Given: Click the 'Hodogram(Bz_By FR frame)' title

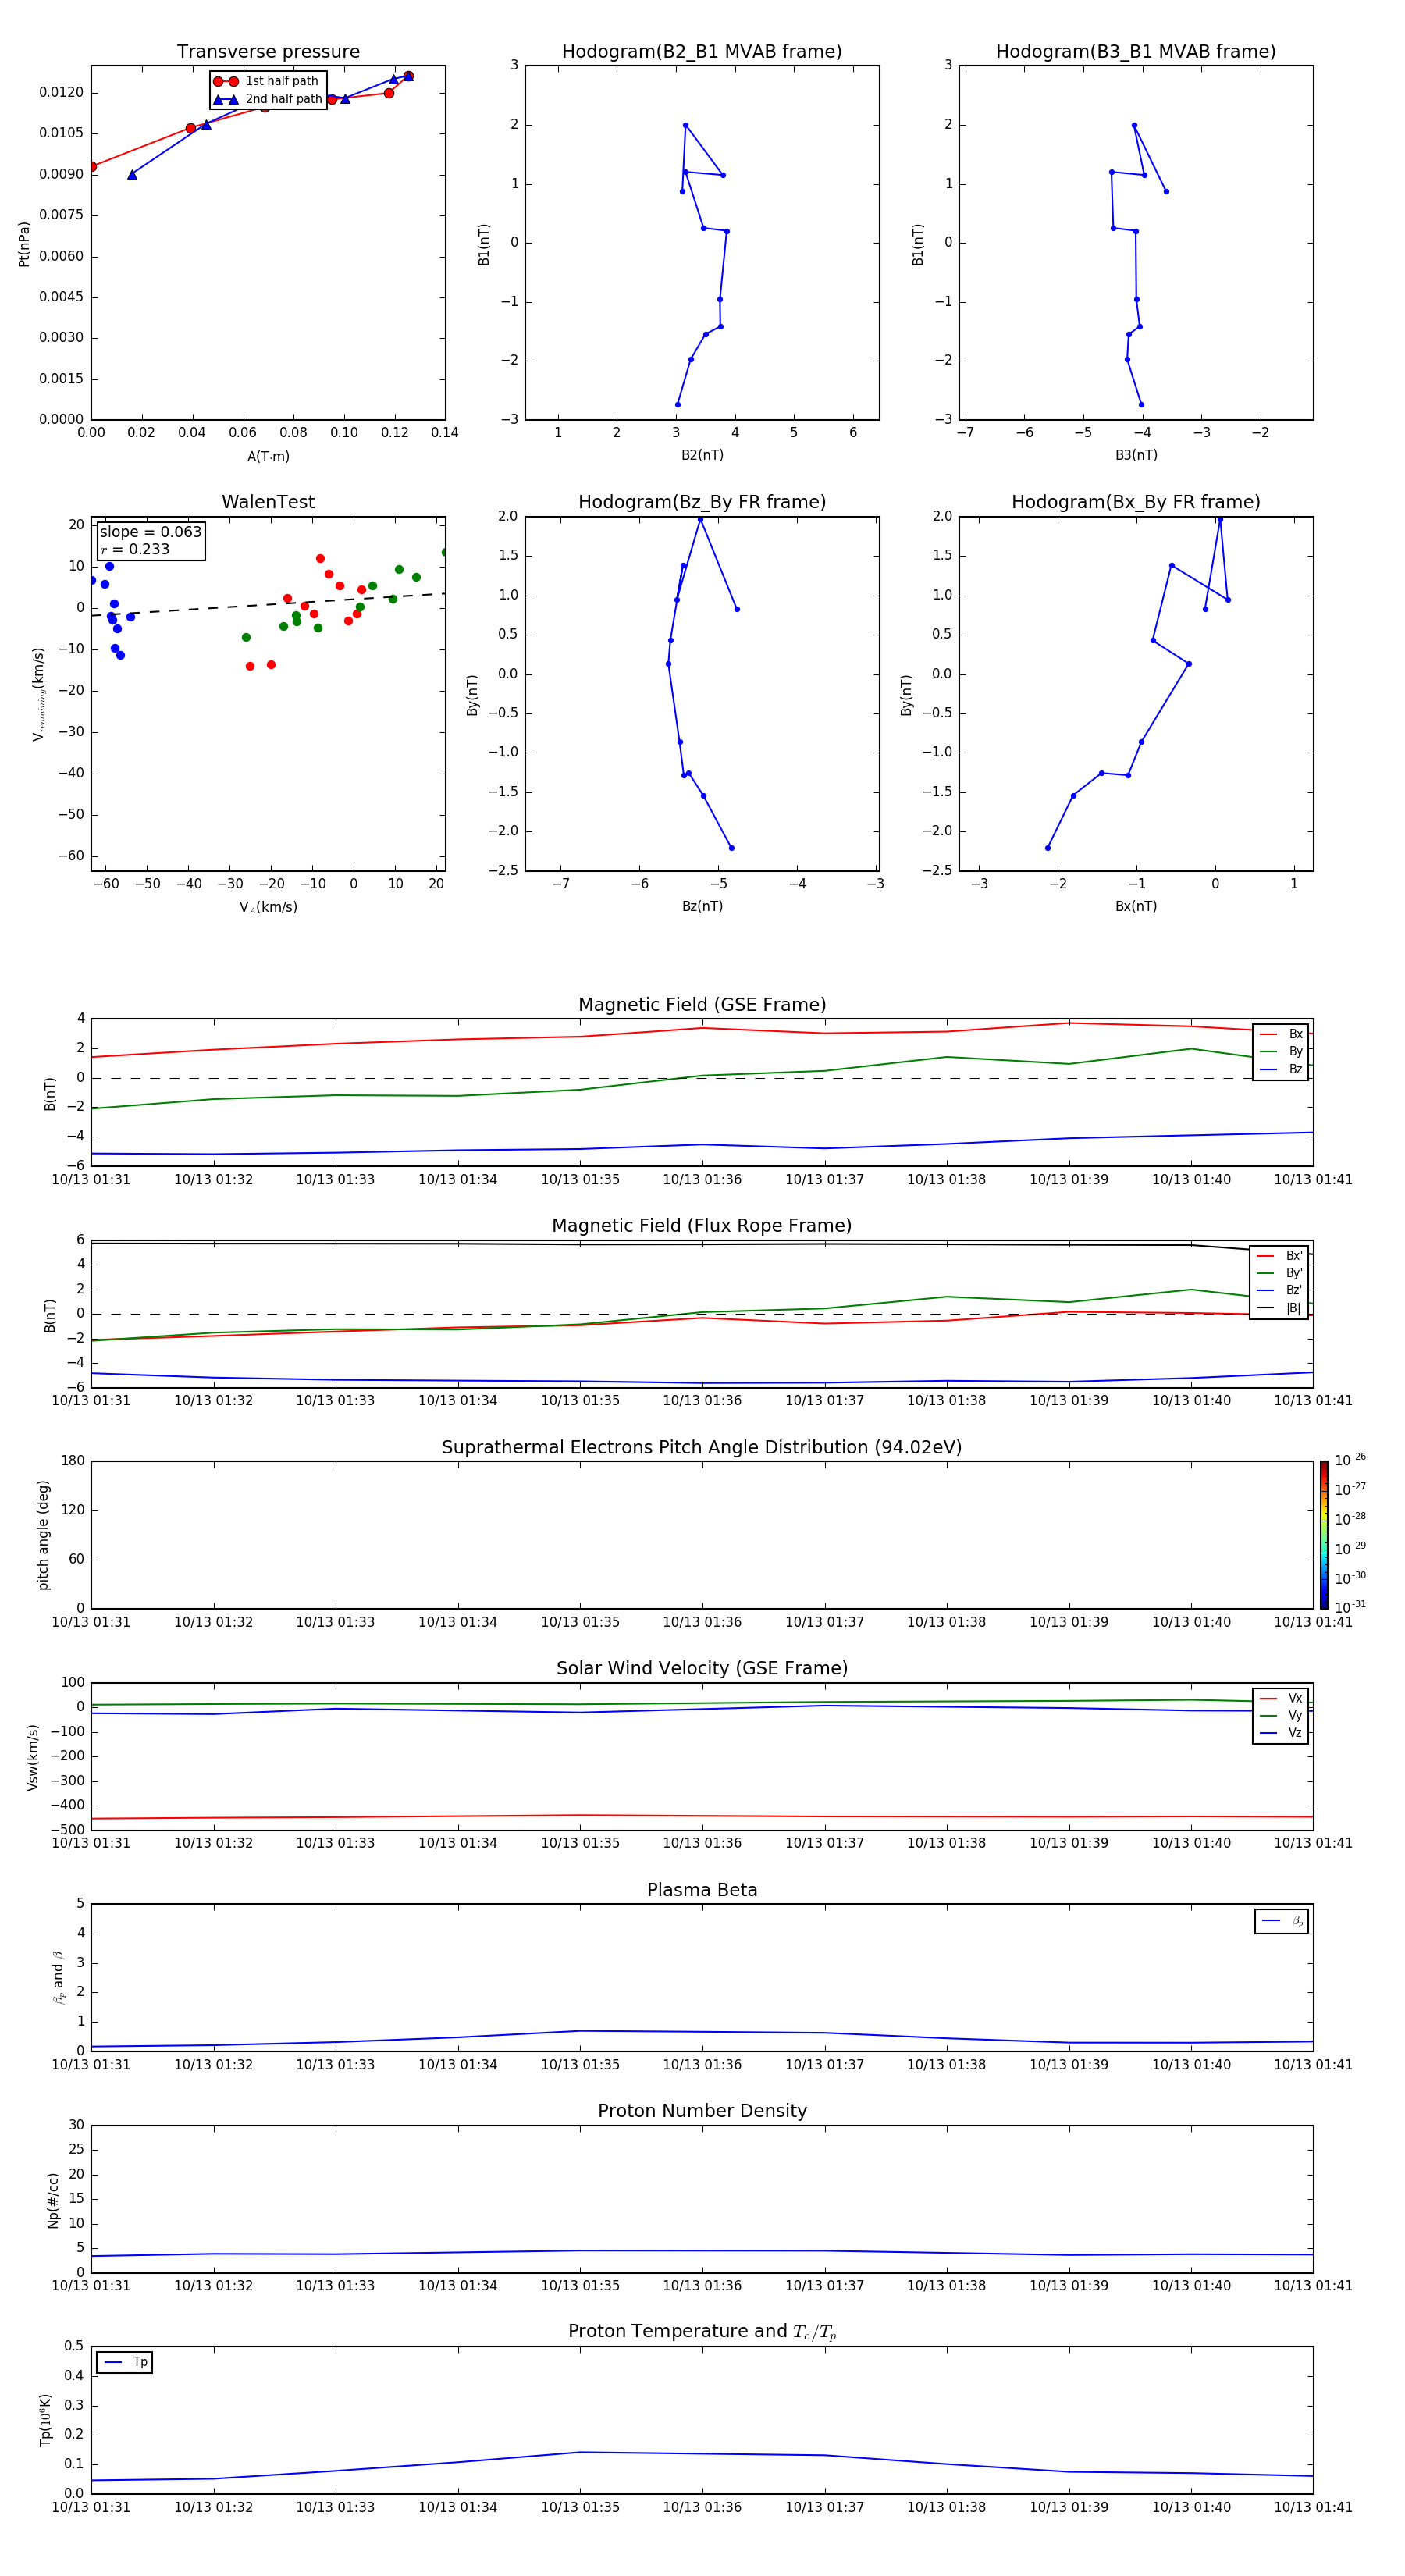Looking at the screenshot, I should [702, 502].
